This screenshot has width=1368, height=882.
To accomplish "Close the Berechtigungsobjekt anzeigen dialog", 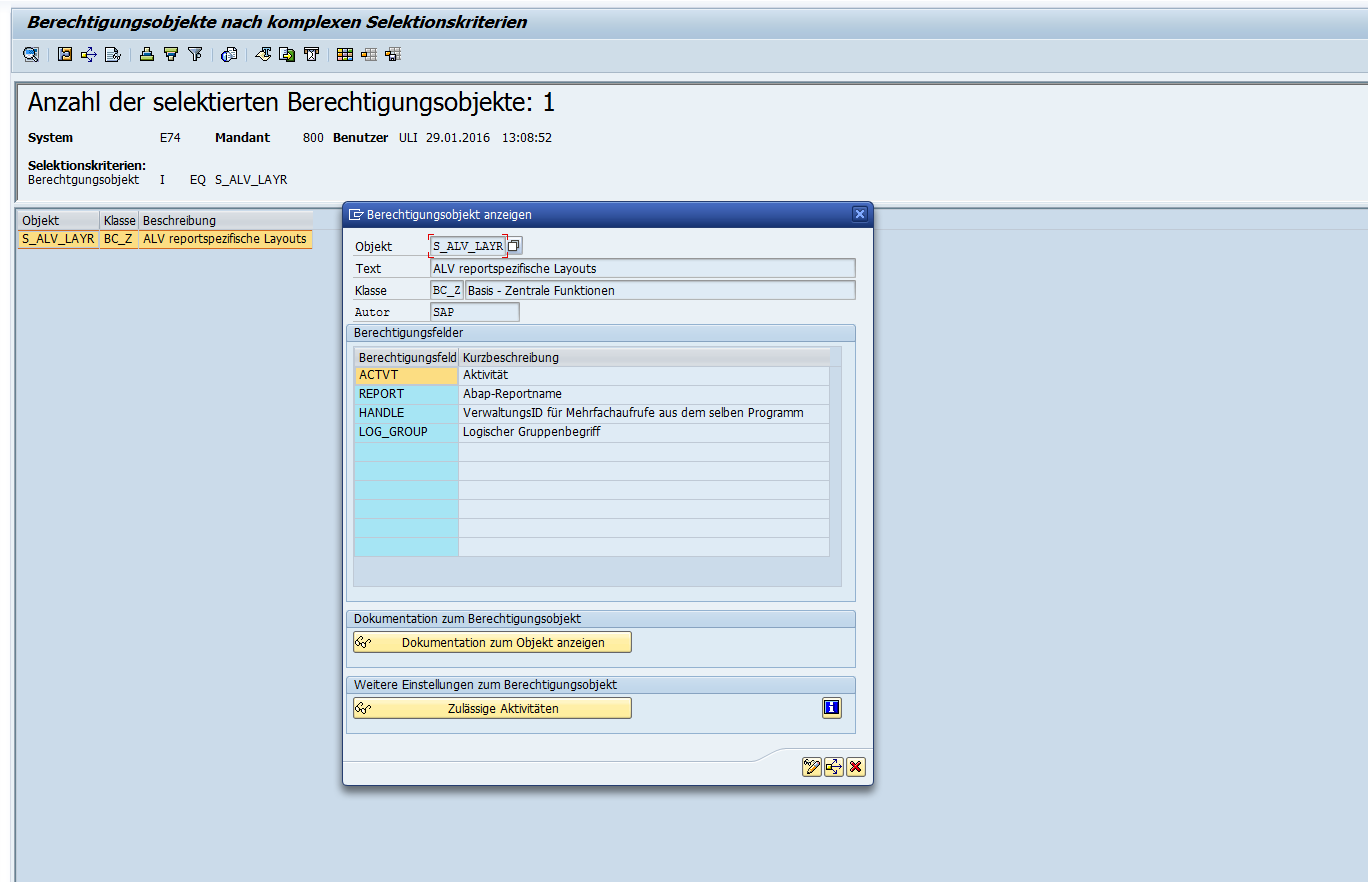I will tap(859, 214).
